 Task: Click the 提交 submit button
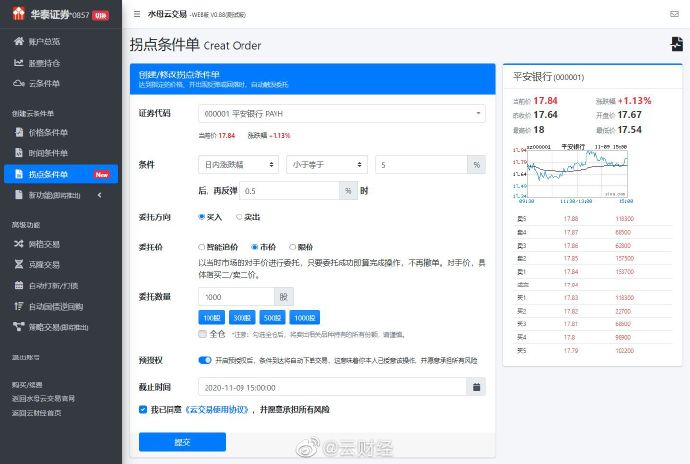coord(182,441)
